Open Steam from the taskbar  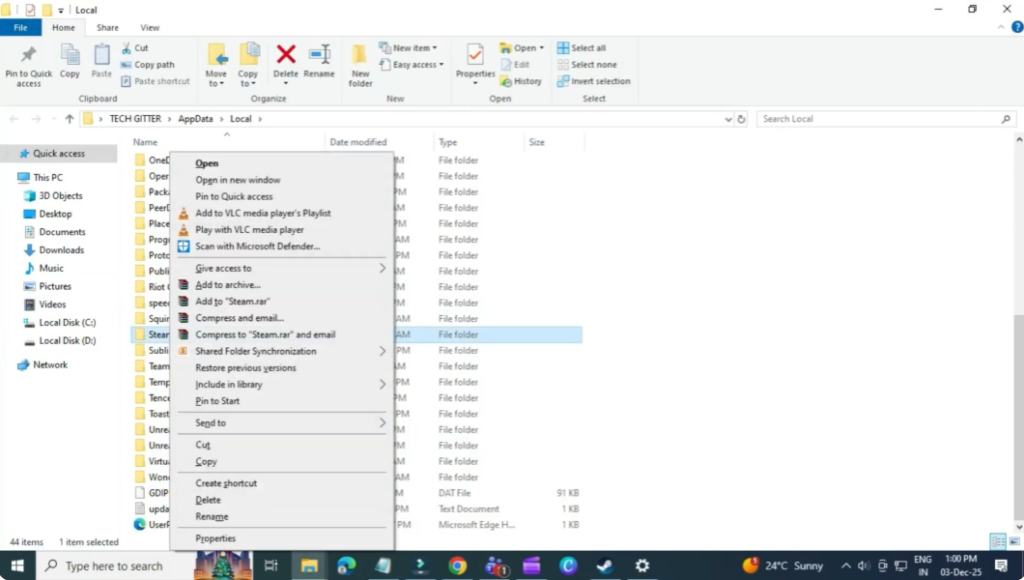(604, 564)
